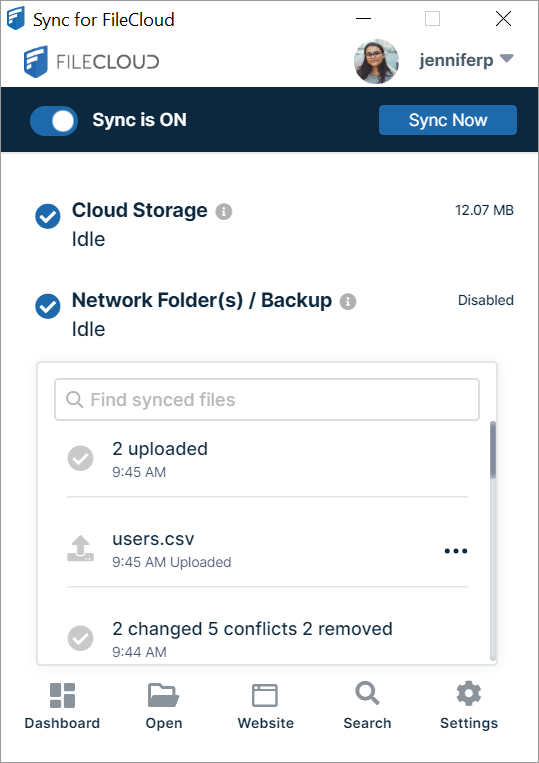
Task: Click Cloud Storage status checkmark
Action: (x=48, y=216)
